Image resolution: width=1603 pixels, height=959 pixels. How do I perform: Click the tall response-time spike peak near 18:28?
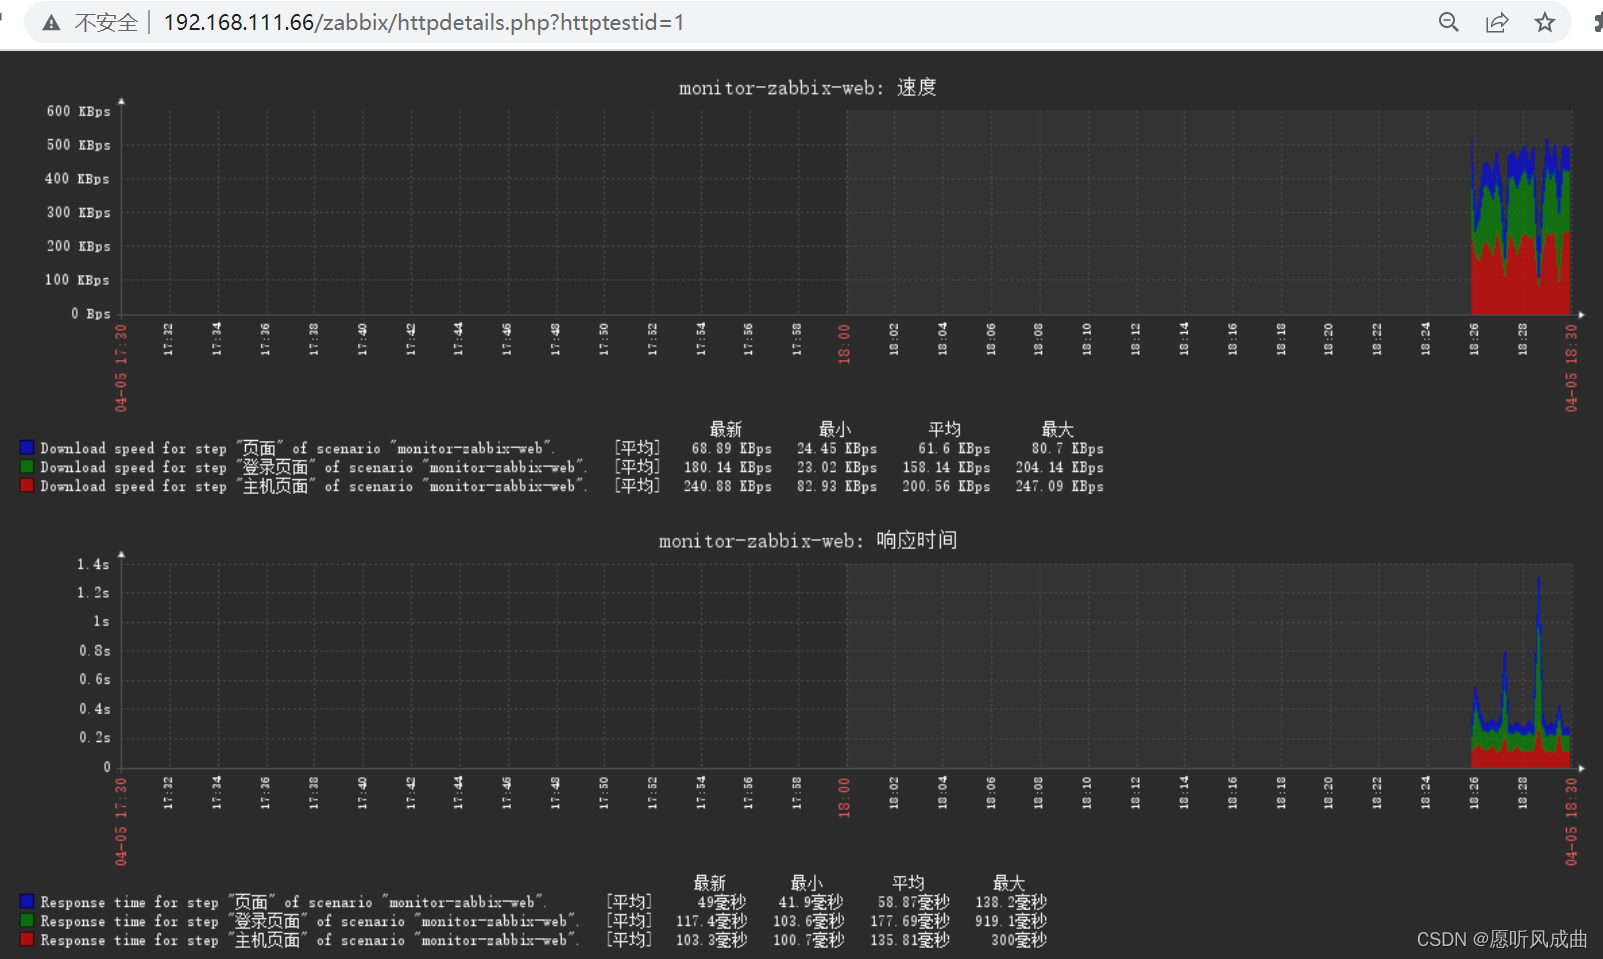[1538, 580]
